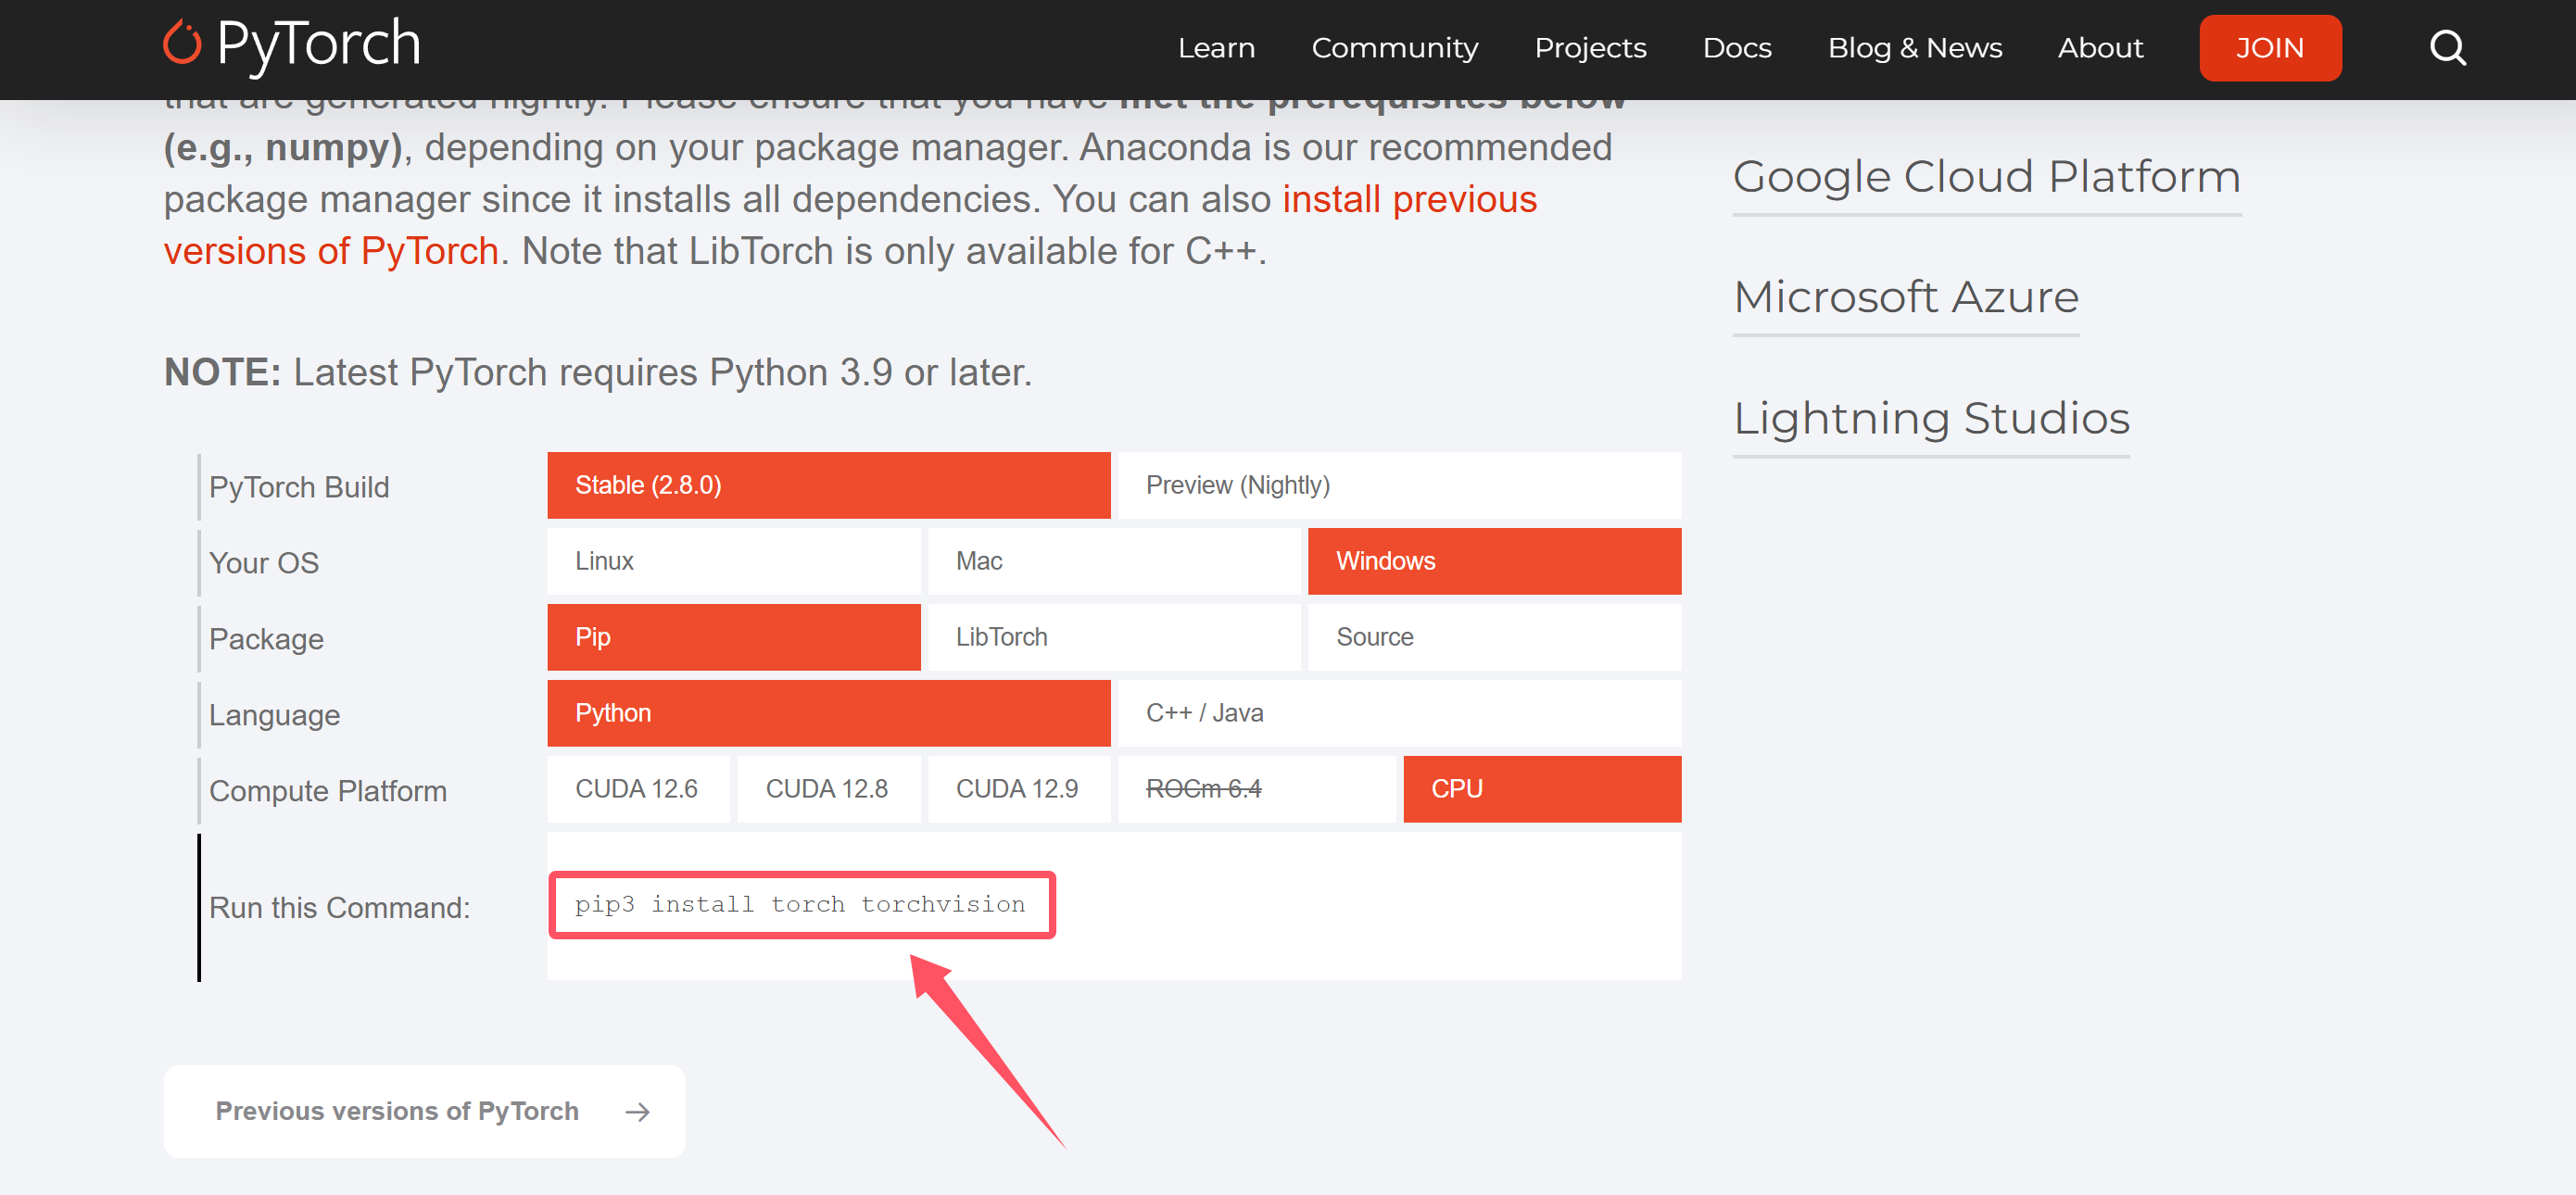This screenshot has width=2576, height=1195.
Task: Open the Community navigation menu
Action: click(x=1394, y=48)
